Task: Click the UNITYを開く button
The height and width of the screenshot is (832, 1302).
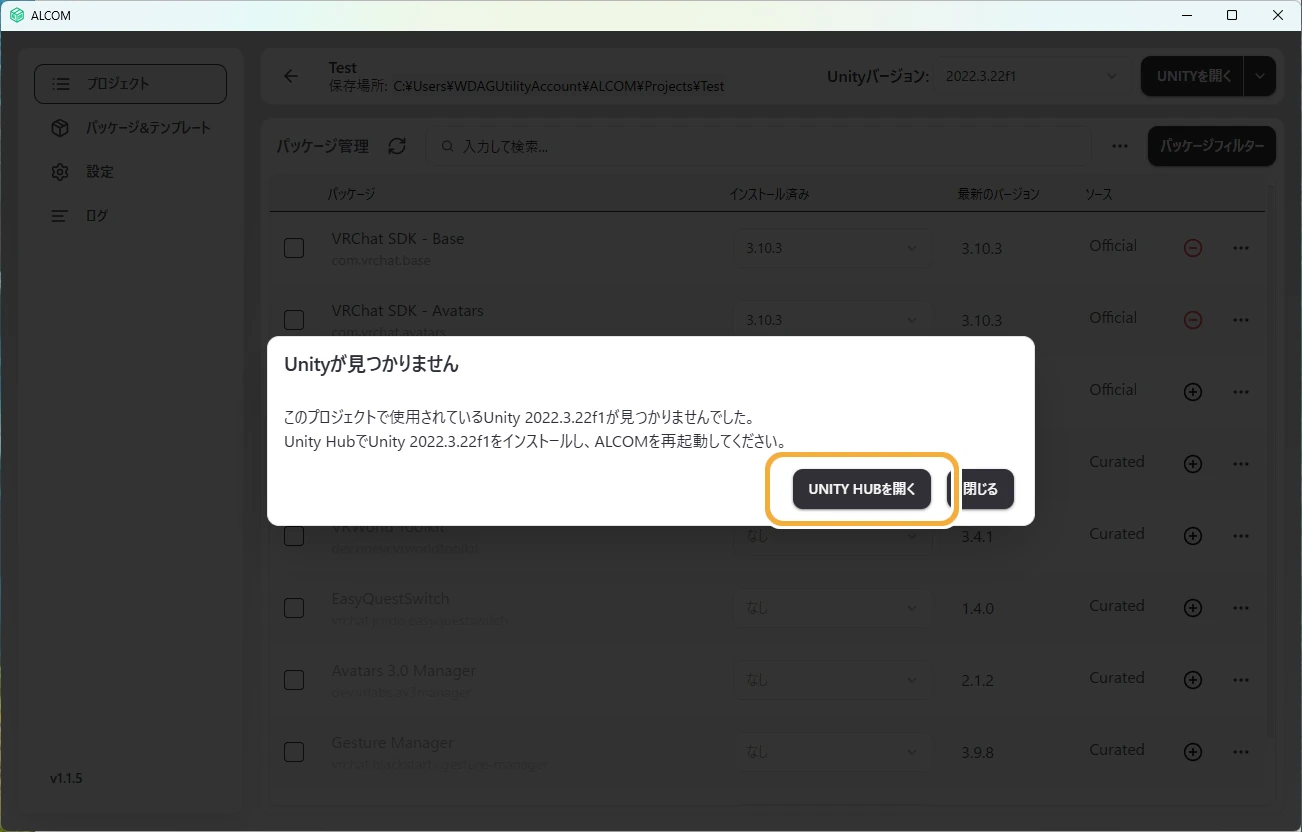Action: pyautogui.click(x=1193, y=76)
